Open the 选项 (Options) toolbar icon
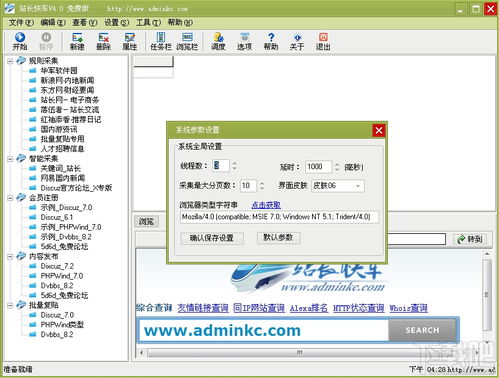Viewport: 499px width, 378px height. (x=244, y=41)
